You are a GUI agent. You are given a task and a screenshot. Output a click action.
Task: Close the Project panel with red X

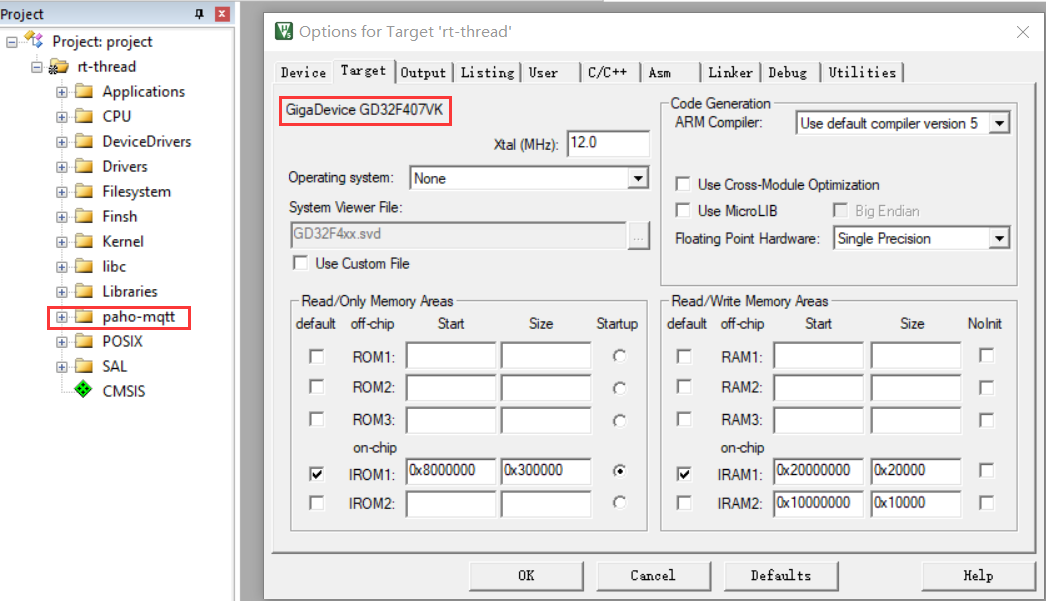222,13
